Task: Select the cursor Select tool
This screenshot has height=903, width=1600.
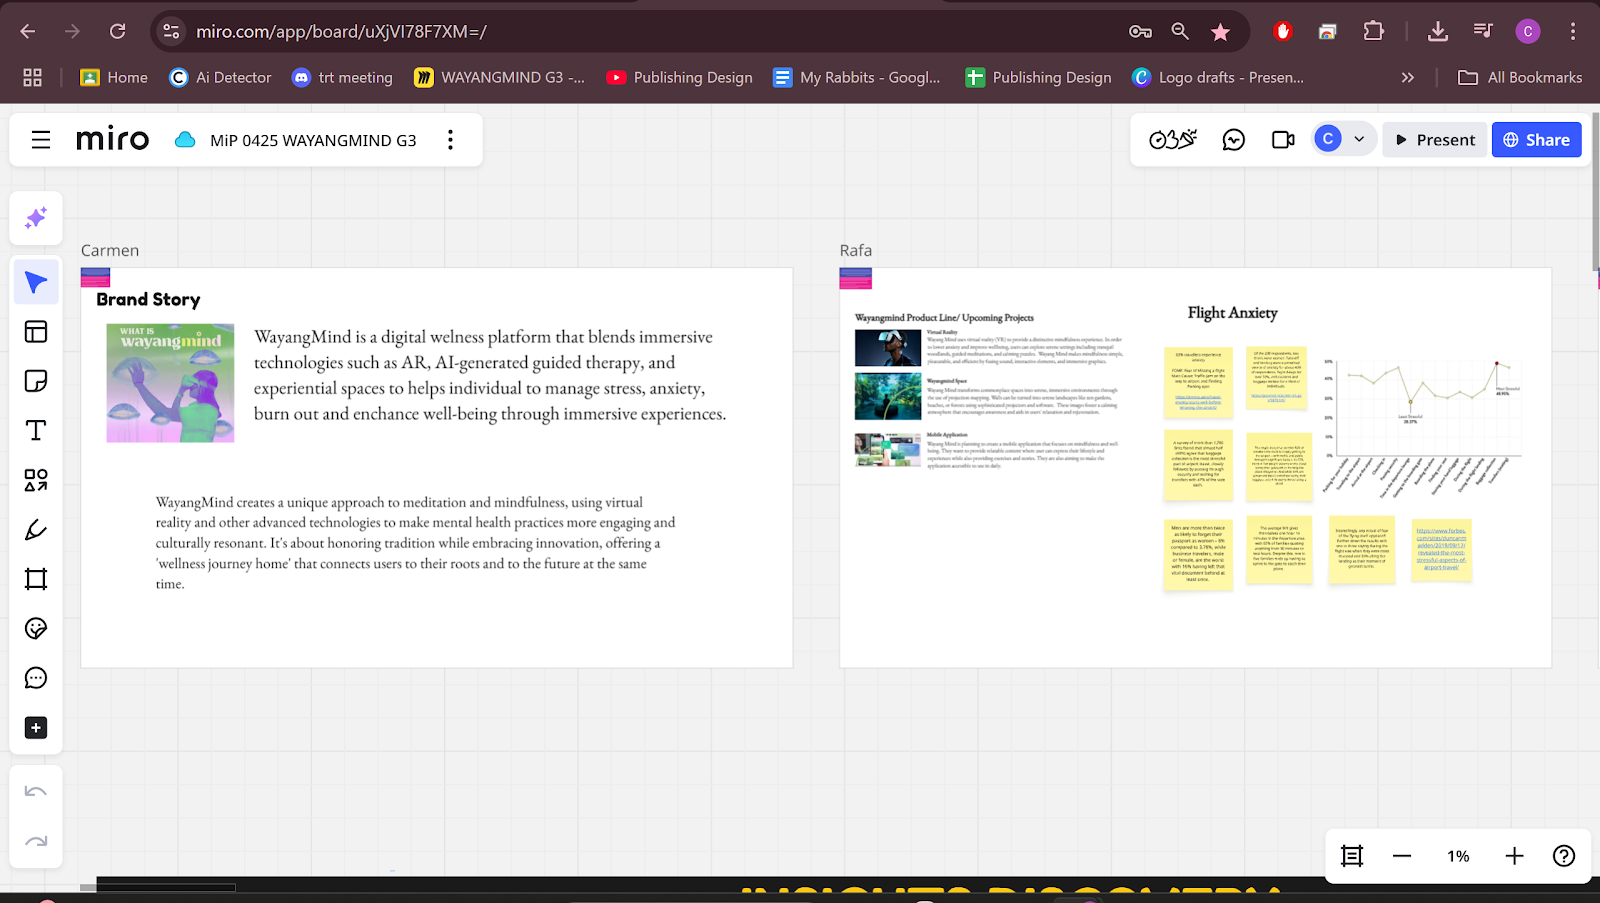Action: (36, 283)
